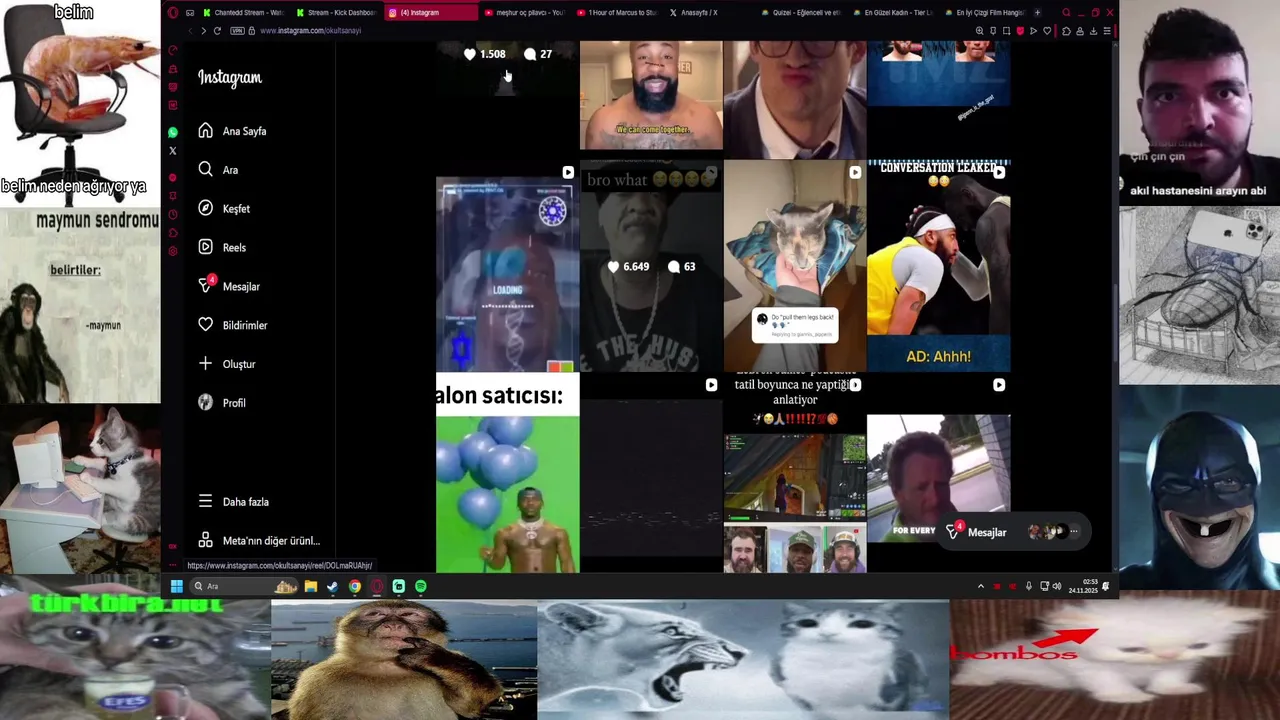Image resolution: width=1280 pixels, height=720 pixels.
Task: Open the "bro what" reel with 6.649 likes
Action: pos(651,266)
